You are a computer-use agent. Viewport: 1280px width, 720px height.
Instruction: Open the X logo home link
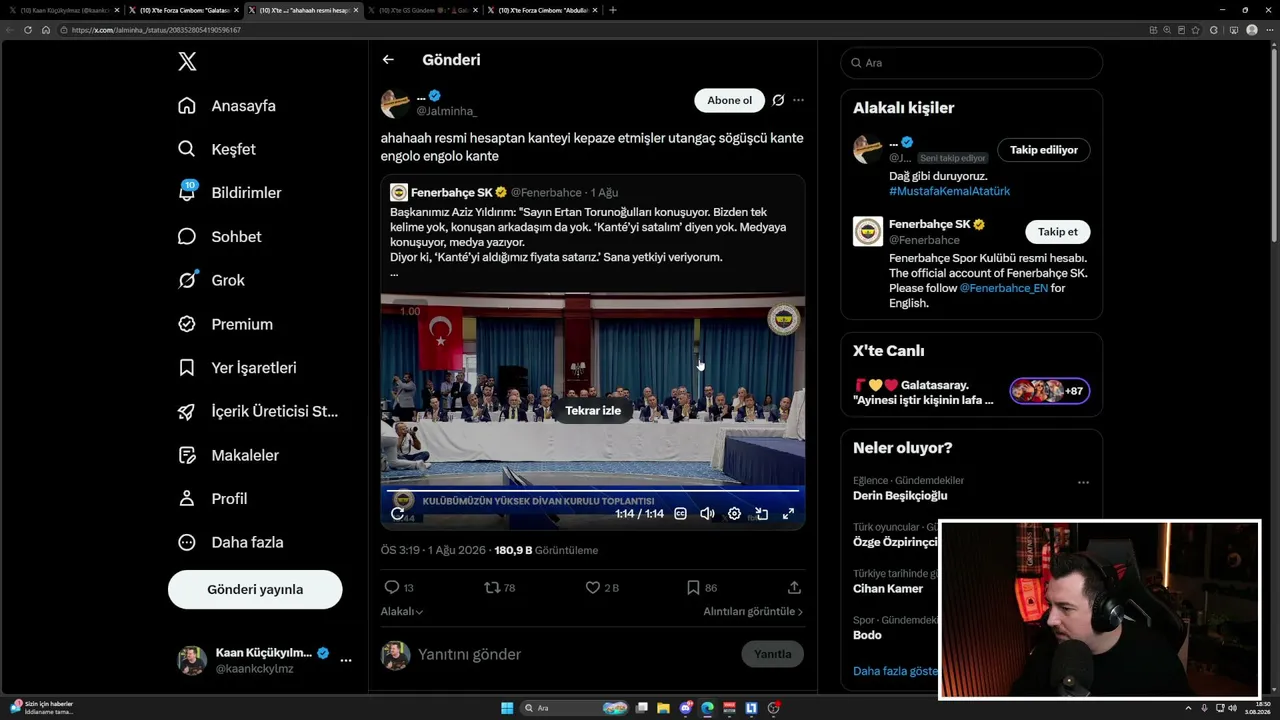187,62
